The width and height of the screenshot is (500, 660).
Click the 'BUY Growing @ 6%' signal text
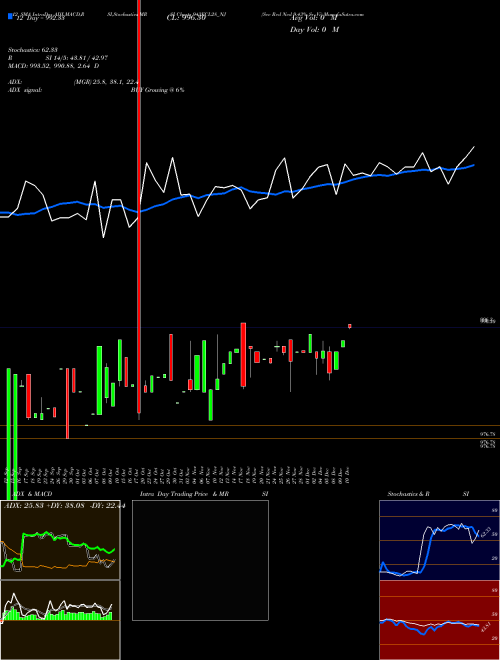(x=157, y=90)
